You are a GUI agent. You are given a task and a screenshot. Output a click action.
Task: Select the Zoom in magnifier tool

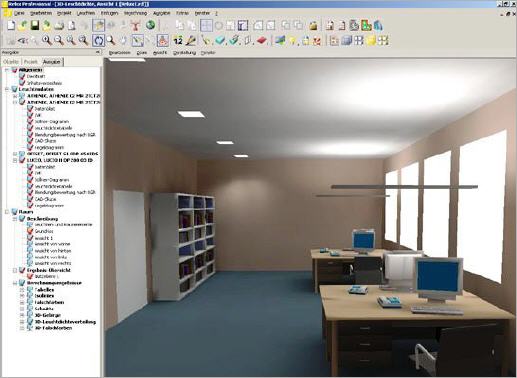click(47, 41)
